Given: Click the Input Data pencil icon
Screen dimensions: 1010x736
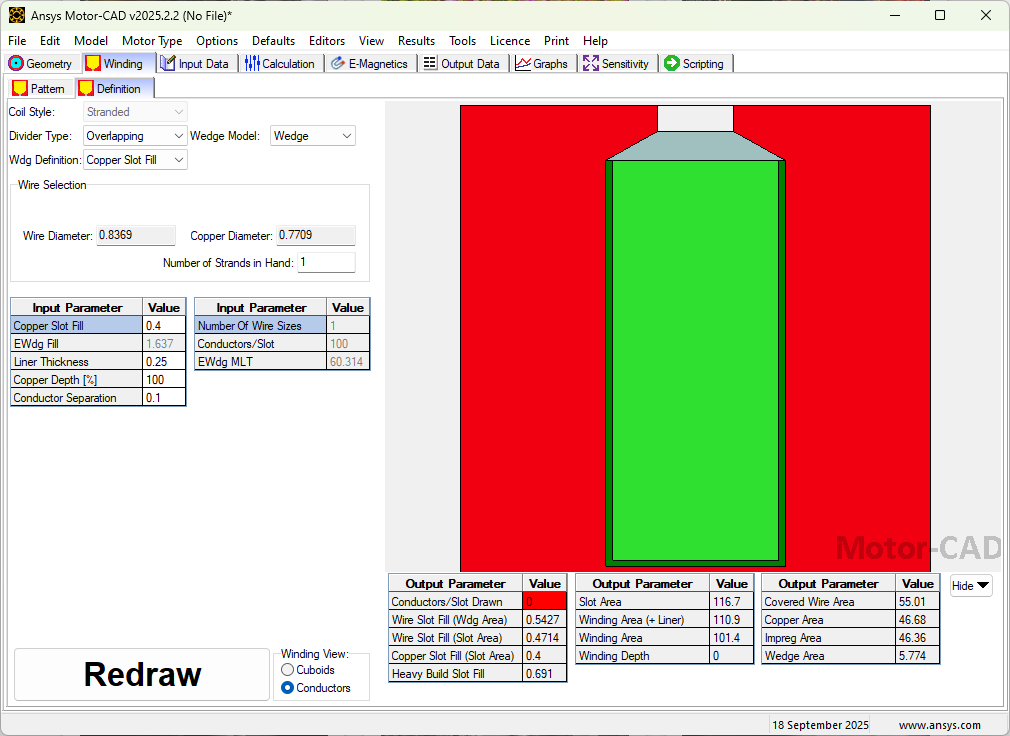Looking at the screenshot, I should point(168,64).
